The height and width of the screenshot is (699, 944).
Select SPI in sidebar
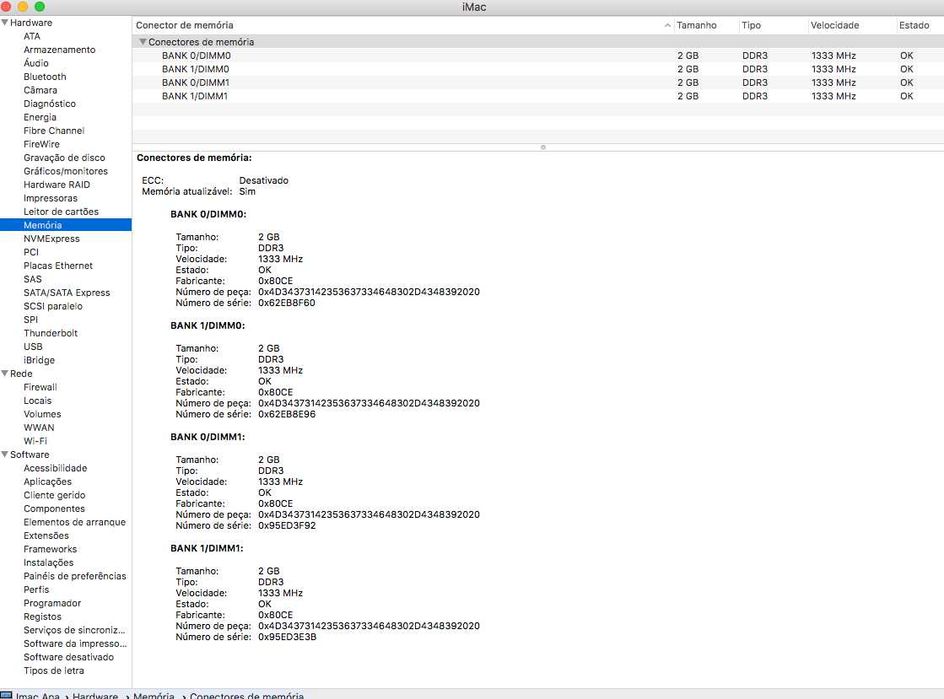pyautogui.click(x=31, y=320)
